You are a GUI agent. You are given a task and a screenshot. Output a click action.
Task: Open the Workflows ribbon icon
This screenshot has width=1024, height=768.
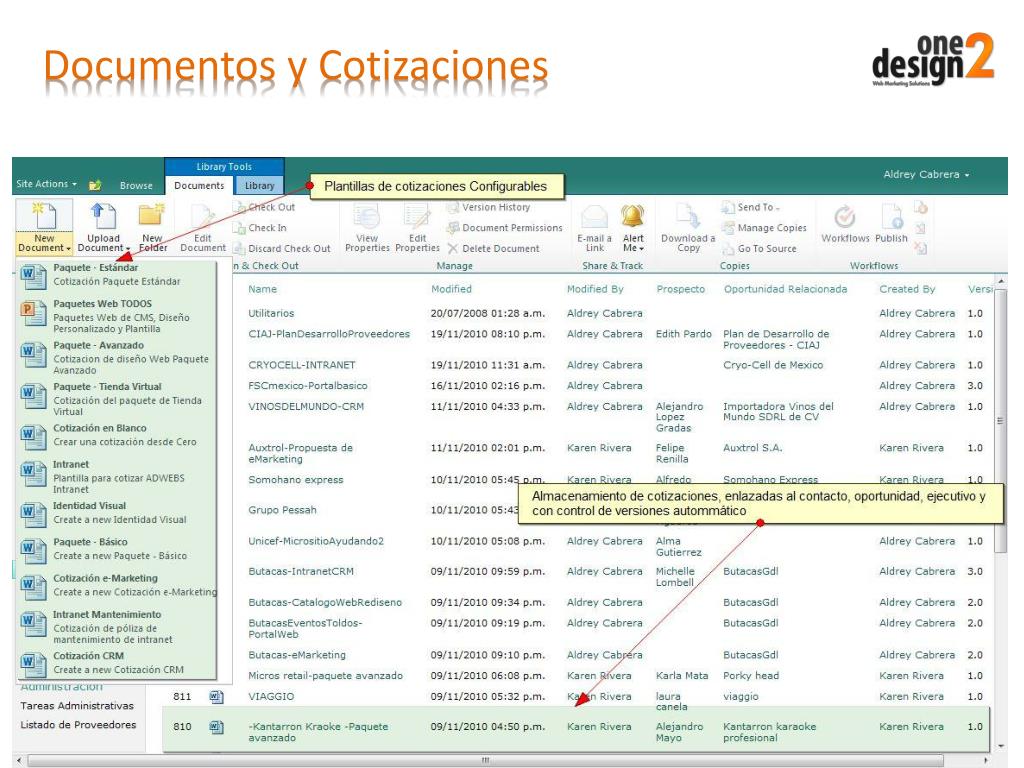845,216
